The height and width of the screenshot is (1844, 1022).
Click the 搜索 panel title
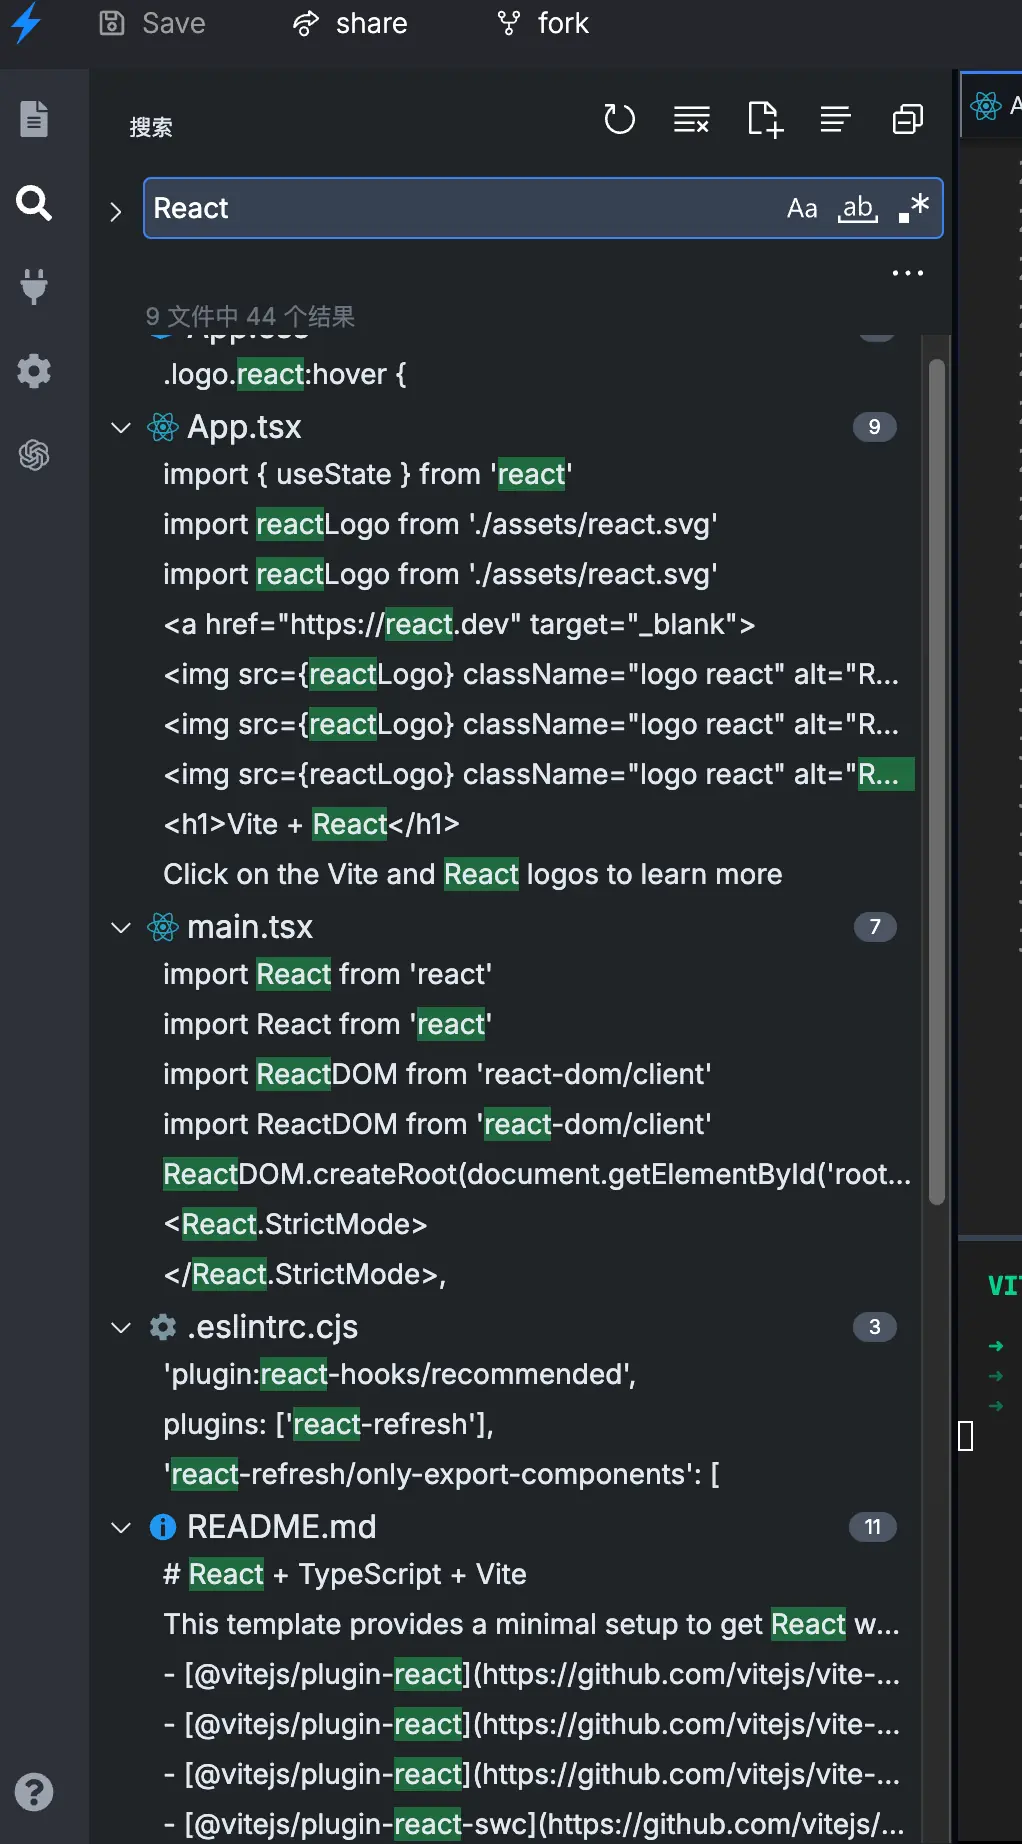(151, 127)
